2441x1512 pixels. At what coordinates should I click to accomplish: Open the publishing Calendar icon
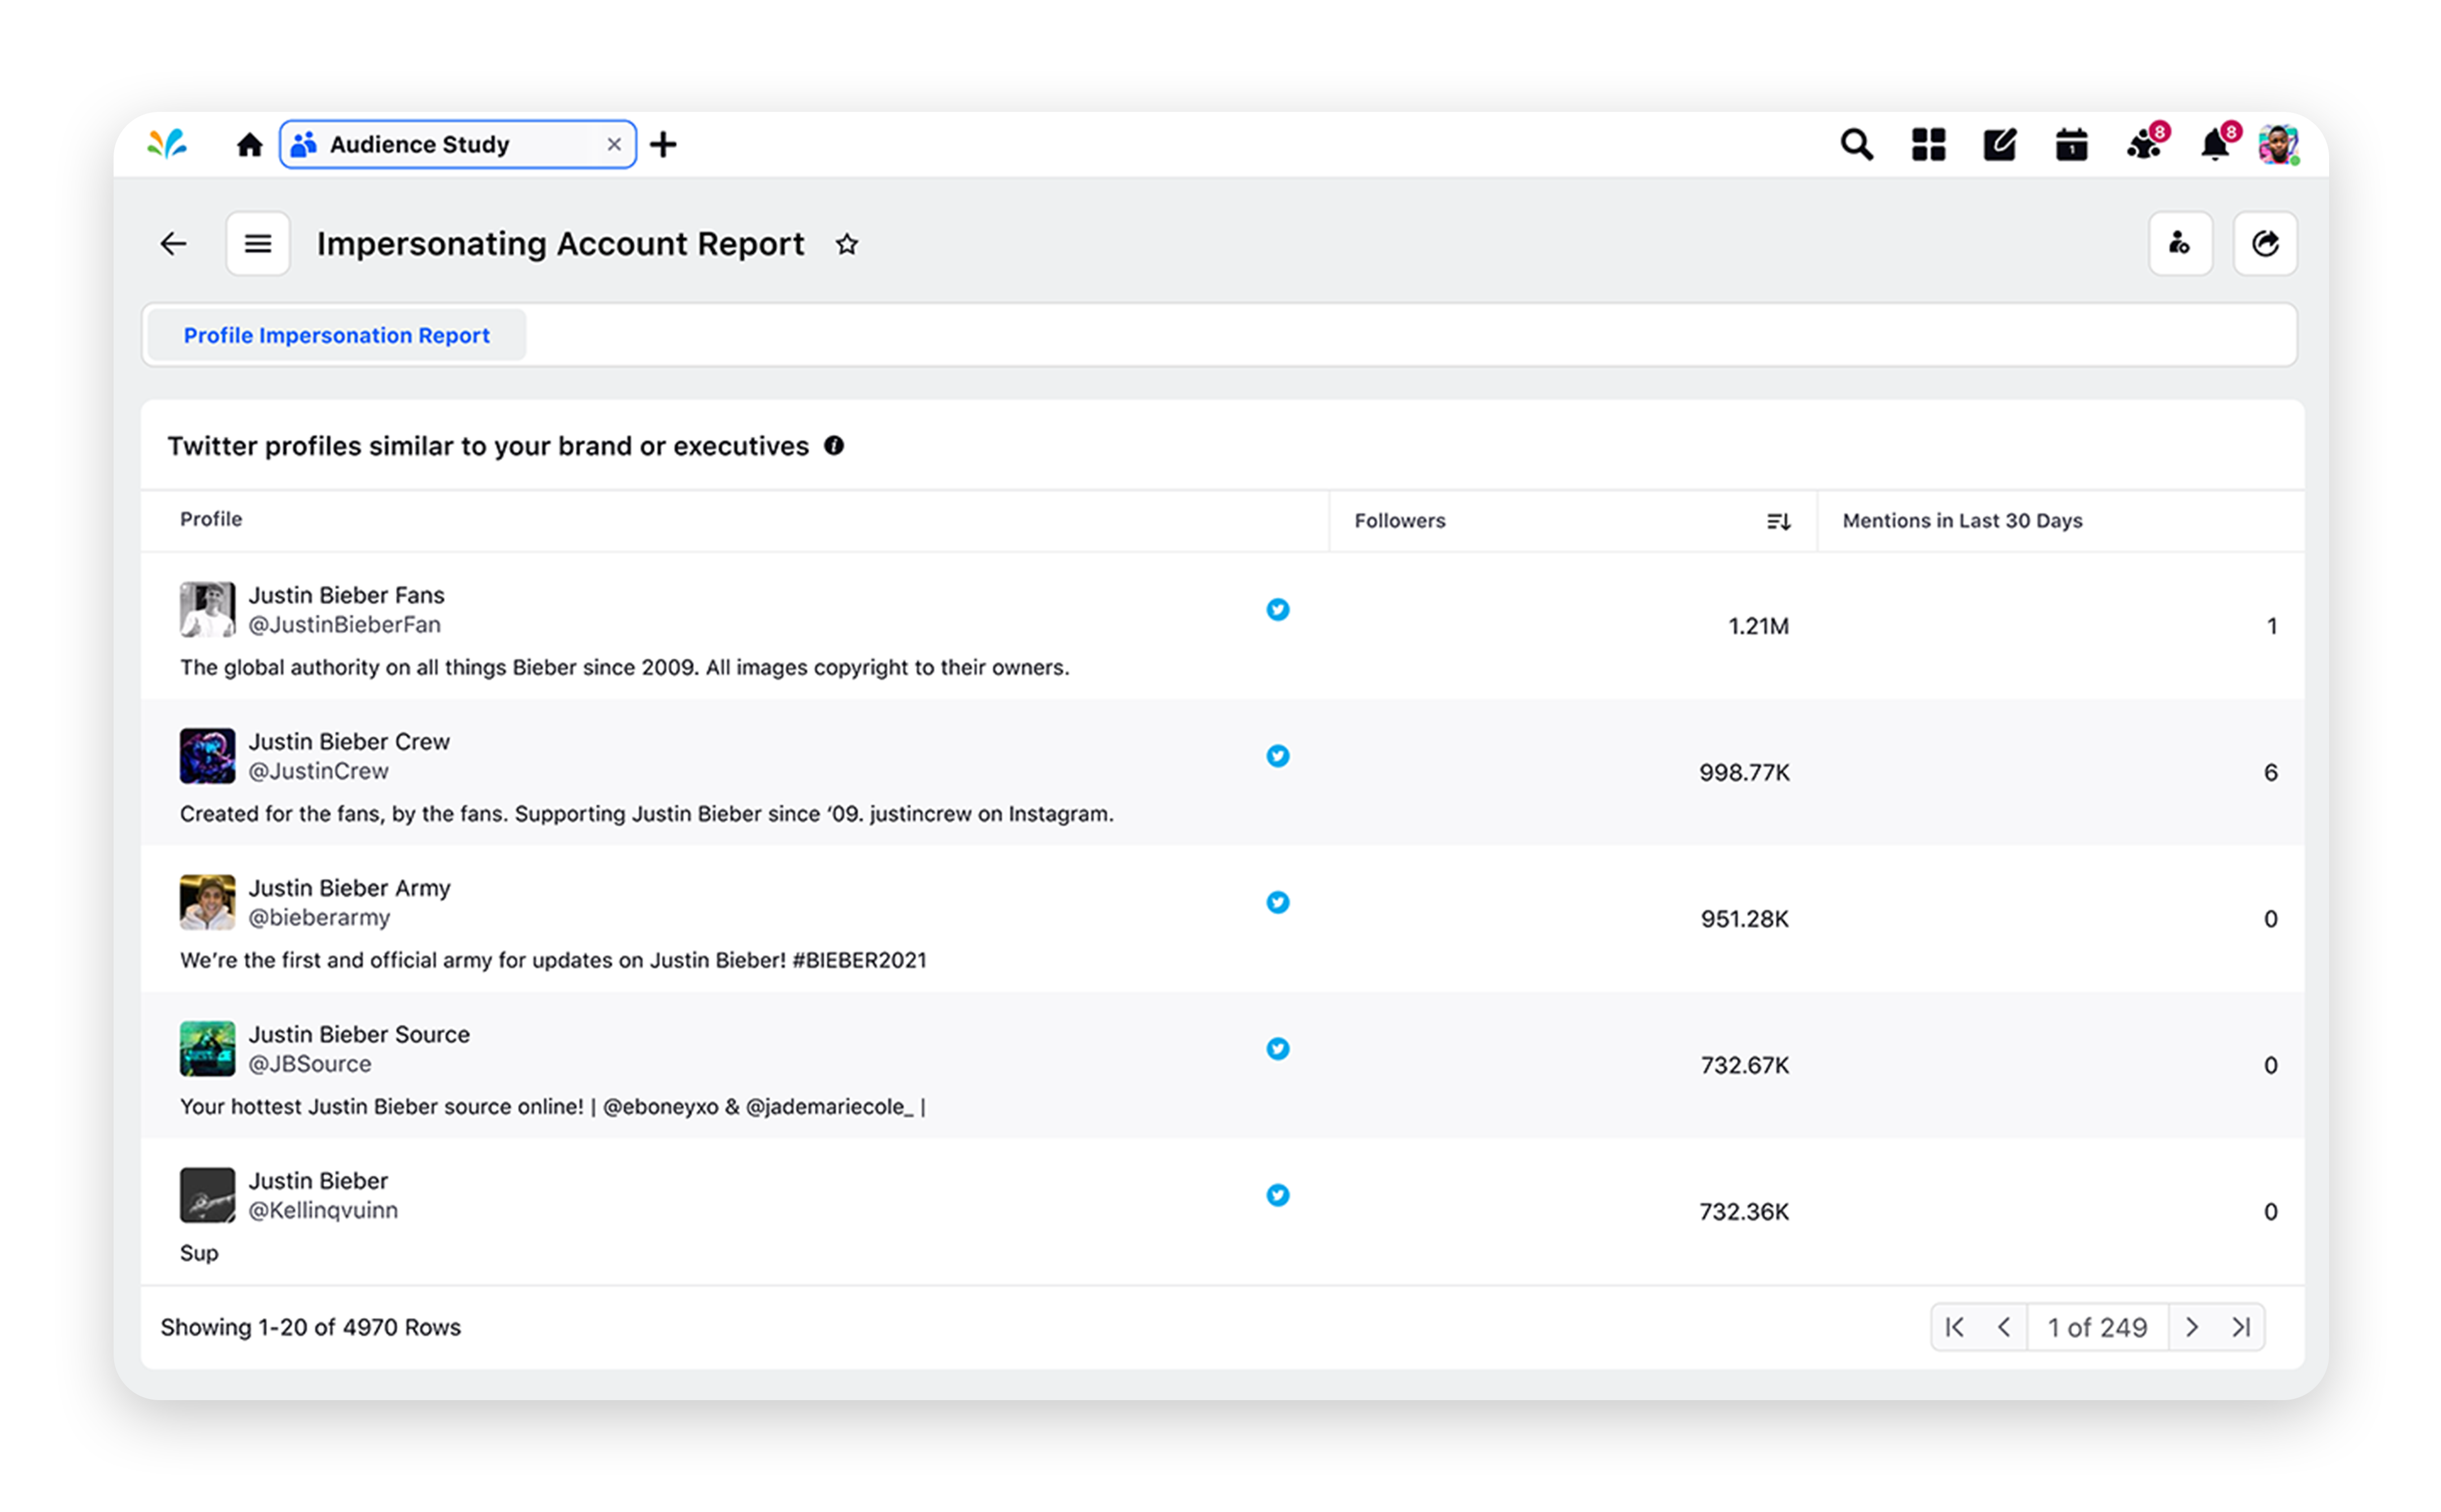point(2071,144)
